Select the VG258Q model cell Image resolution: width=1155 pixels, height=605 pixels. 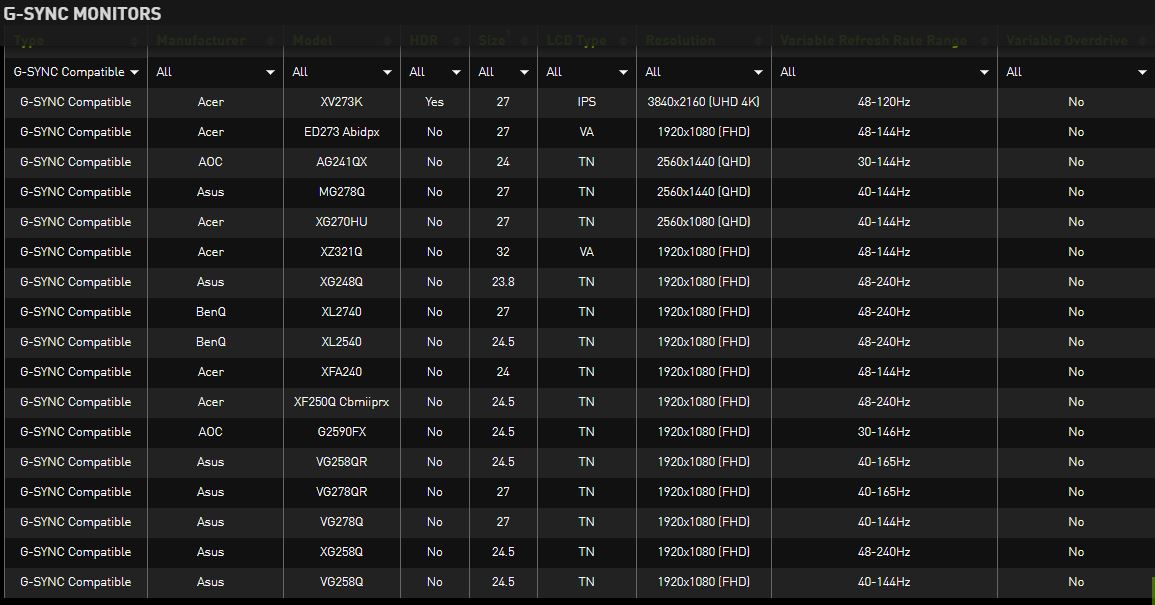click(342, 581)
